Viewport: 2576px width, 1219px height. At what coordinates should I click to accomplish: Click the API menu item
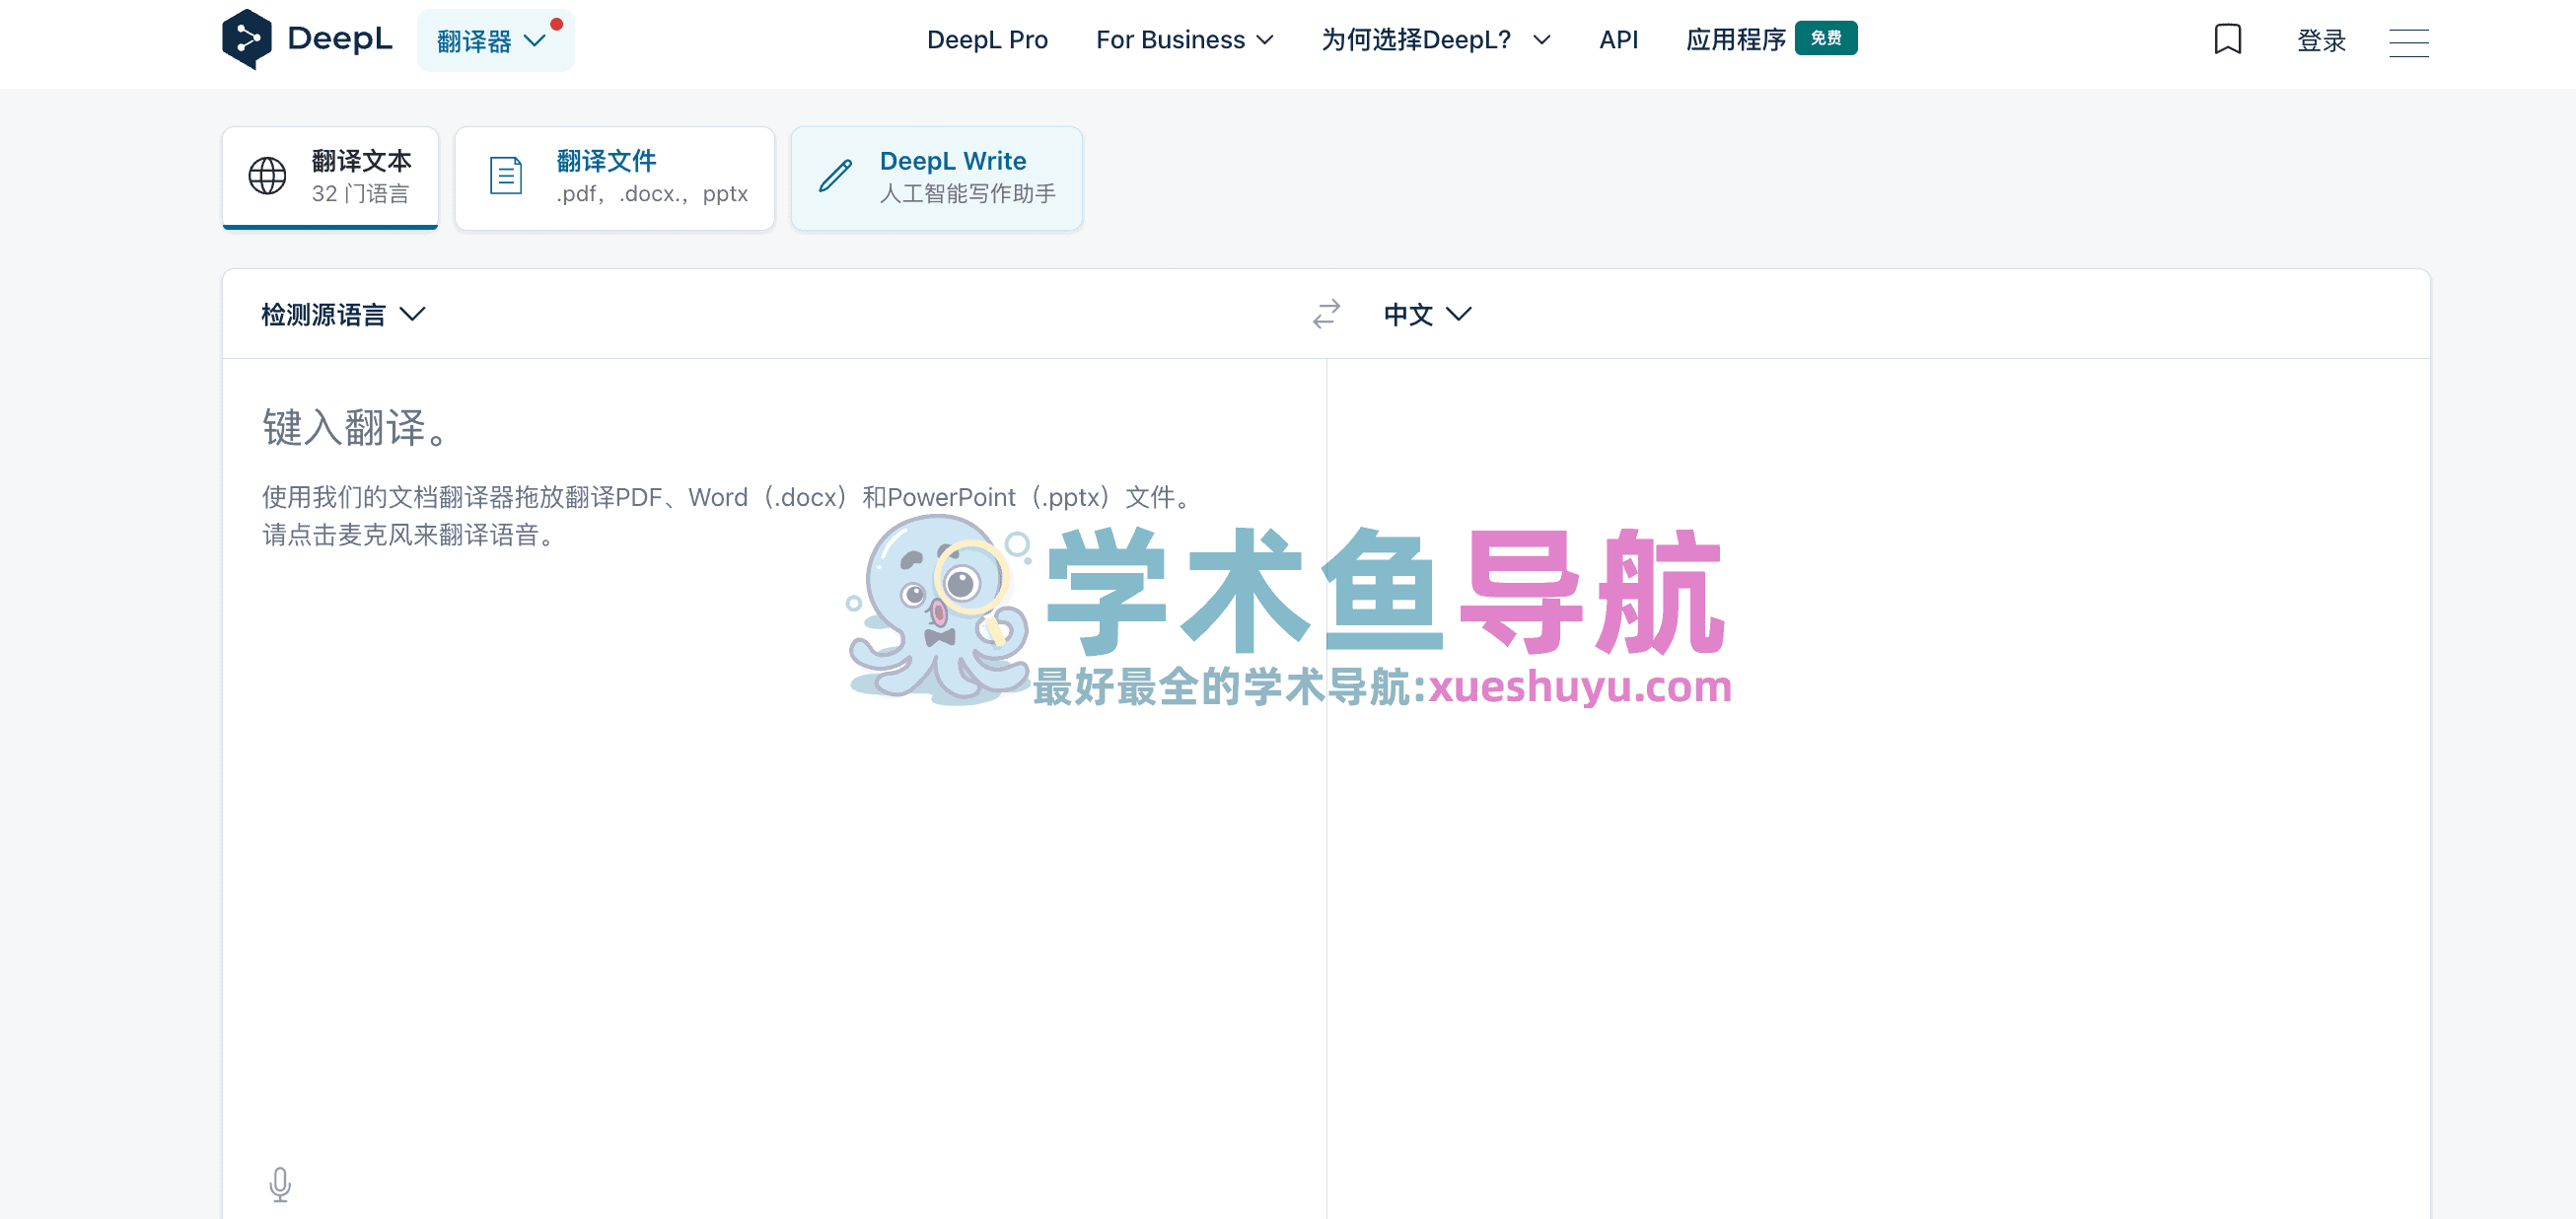tap(1618, 40)
